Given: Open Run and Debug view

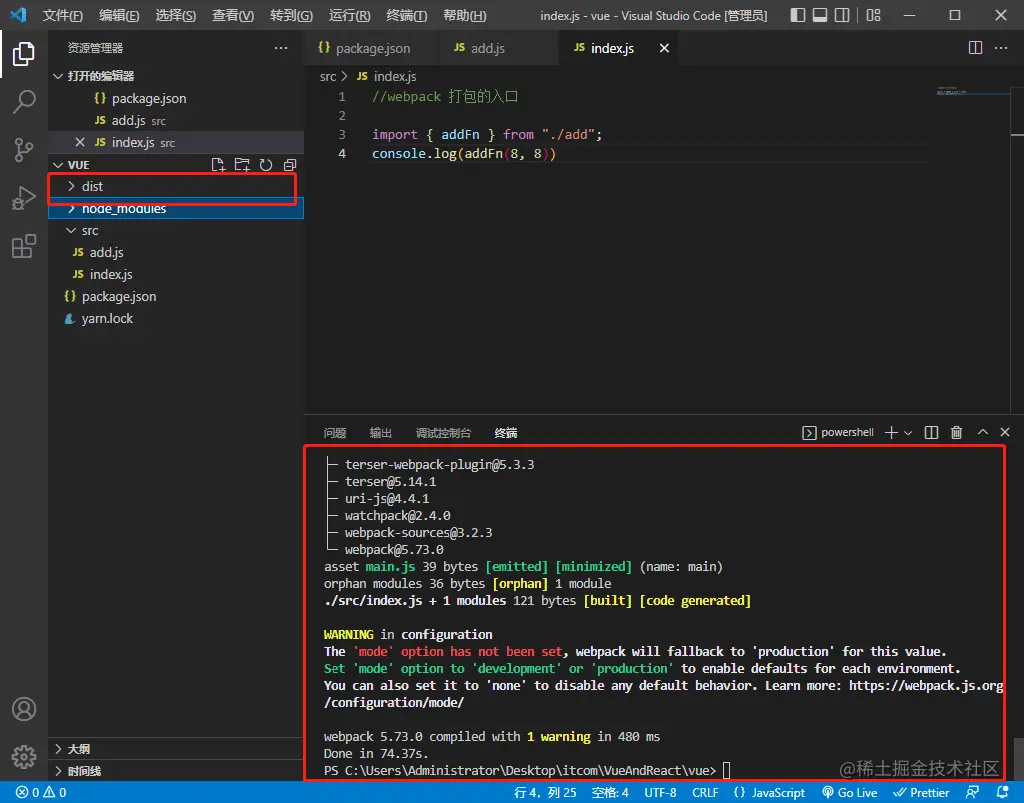Looking at the screenshot, I should [24, 198].
